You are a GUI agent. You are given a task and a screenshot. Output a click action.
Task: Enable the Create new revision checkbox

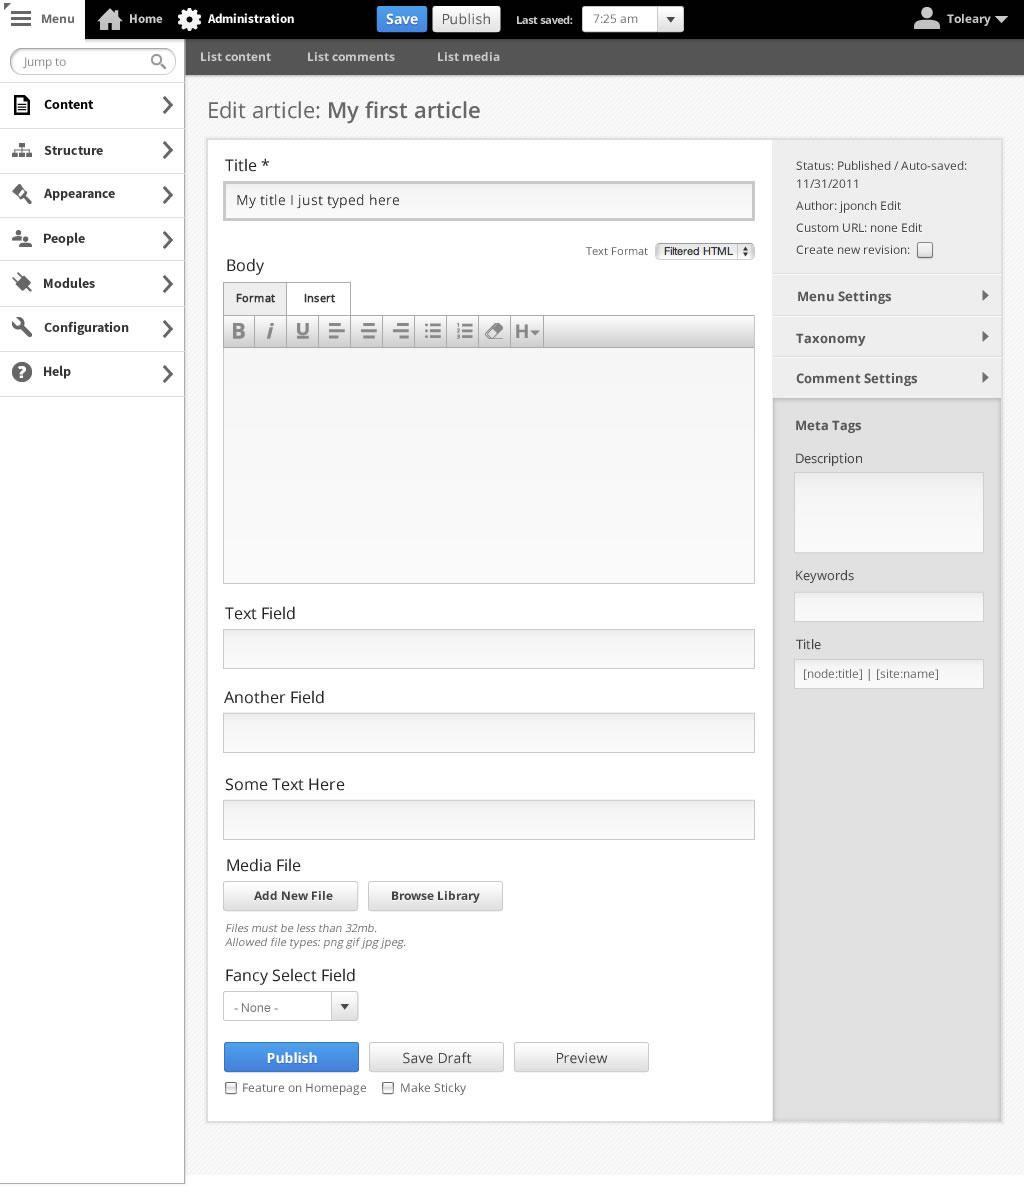coord(925,250)
